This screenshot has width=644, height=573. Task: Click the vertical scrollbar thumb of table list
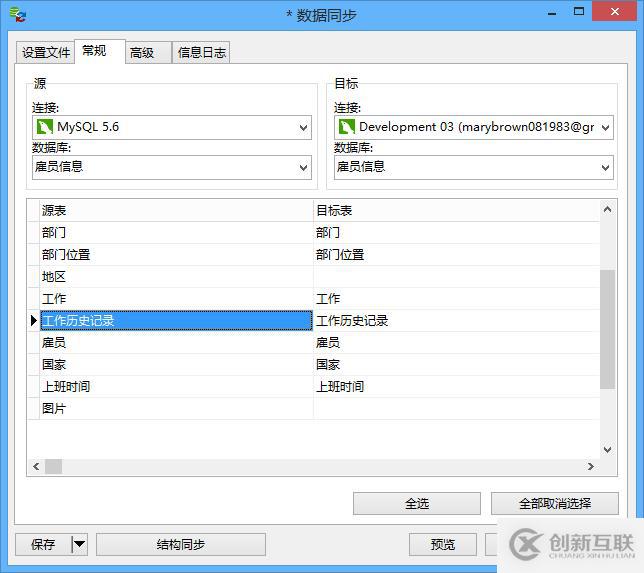click(x=607, y=329)
